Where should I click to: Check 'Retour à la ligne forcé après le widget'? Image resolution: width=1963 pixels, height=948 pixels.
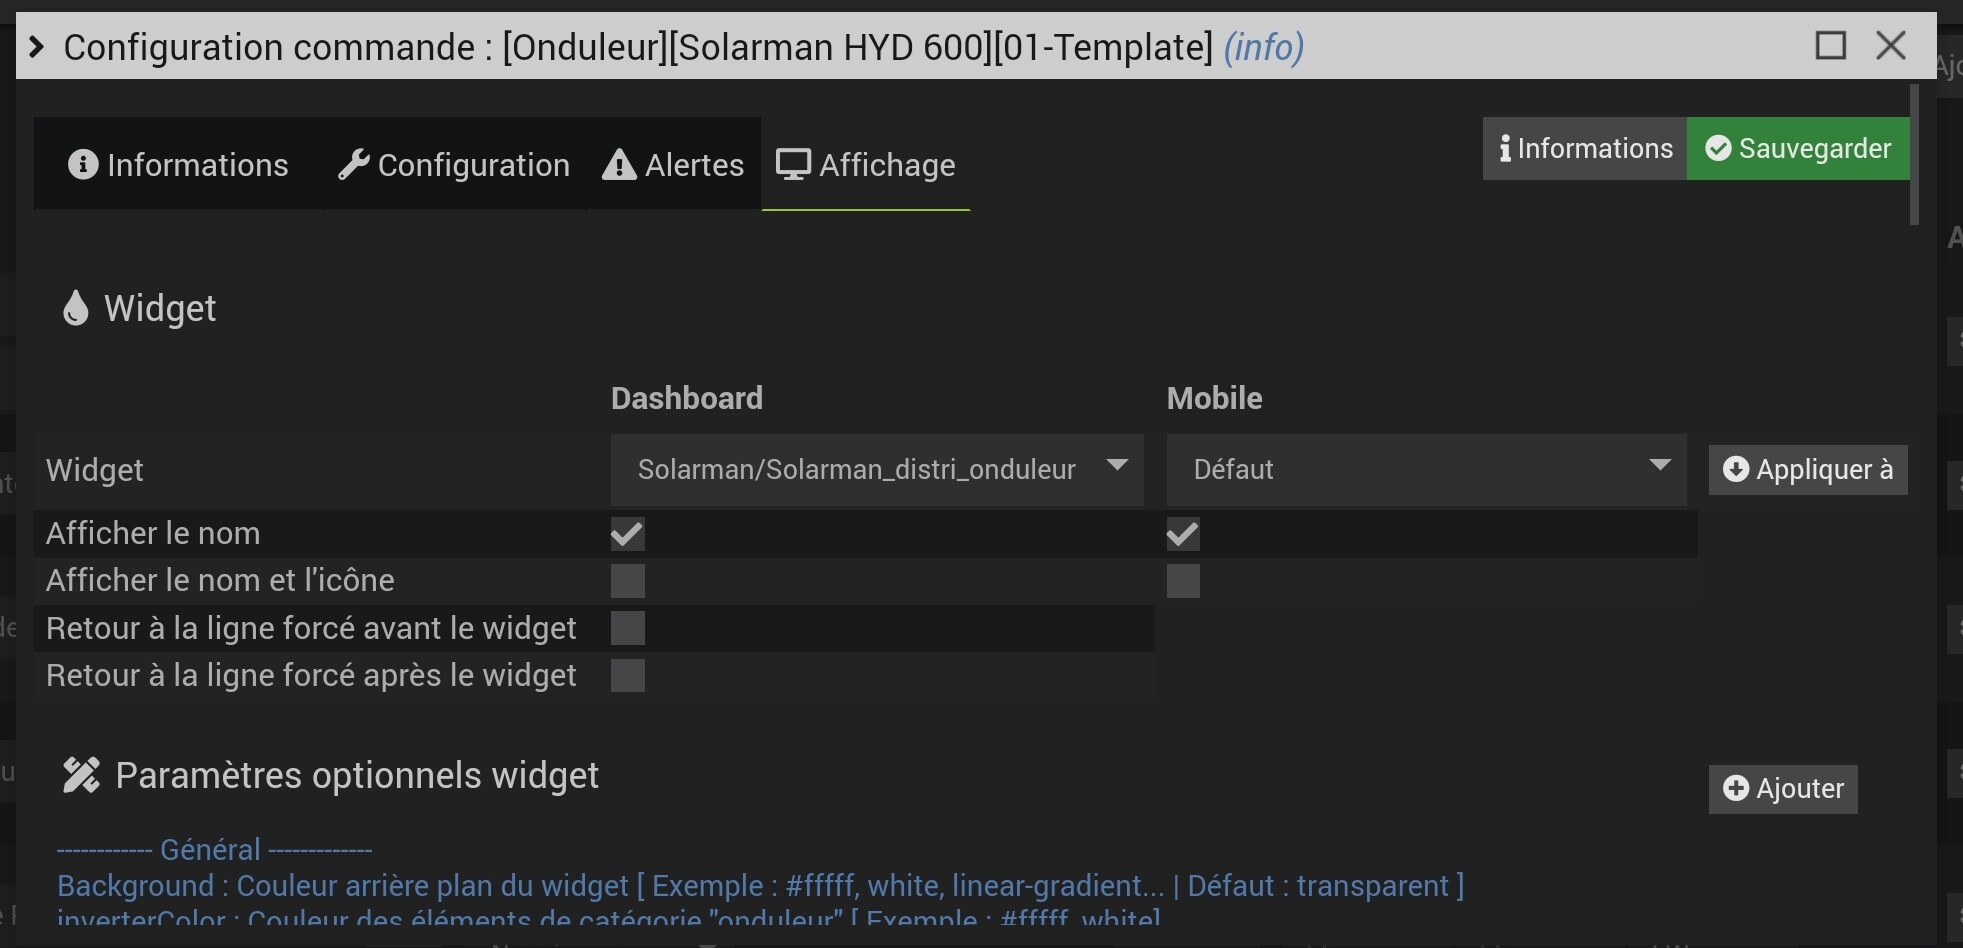coord(628,676)
